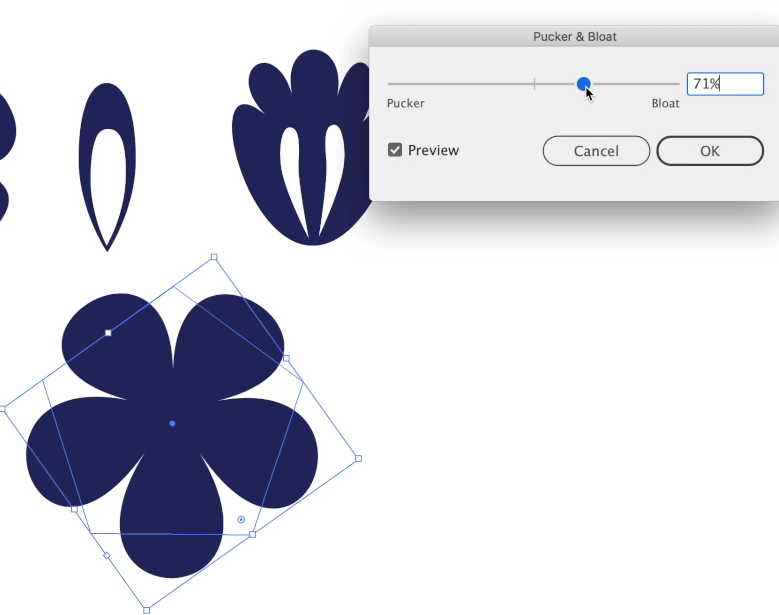Click the slider track near the Pucker end
Image resolution: width=779 pixels, height=615 pixels.
pyautogui.click(x=410, y=85)
